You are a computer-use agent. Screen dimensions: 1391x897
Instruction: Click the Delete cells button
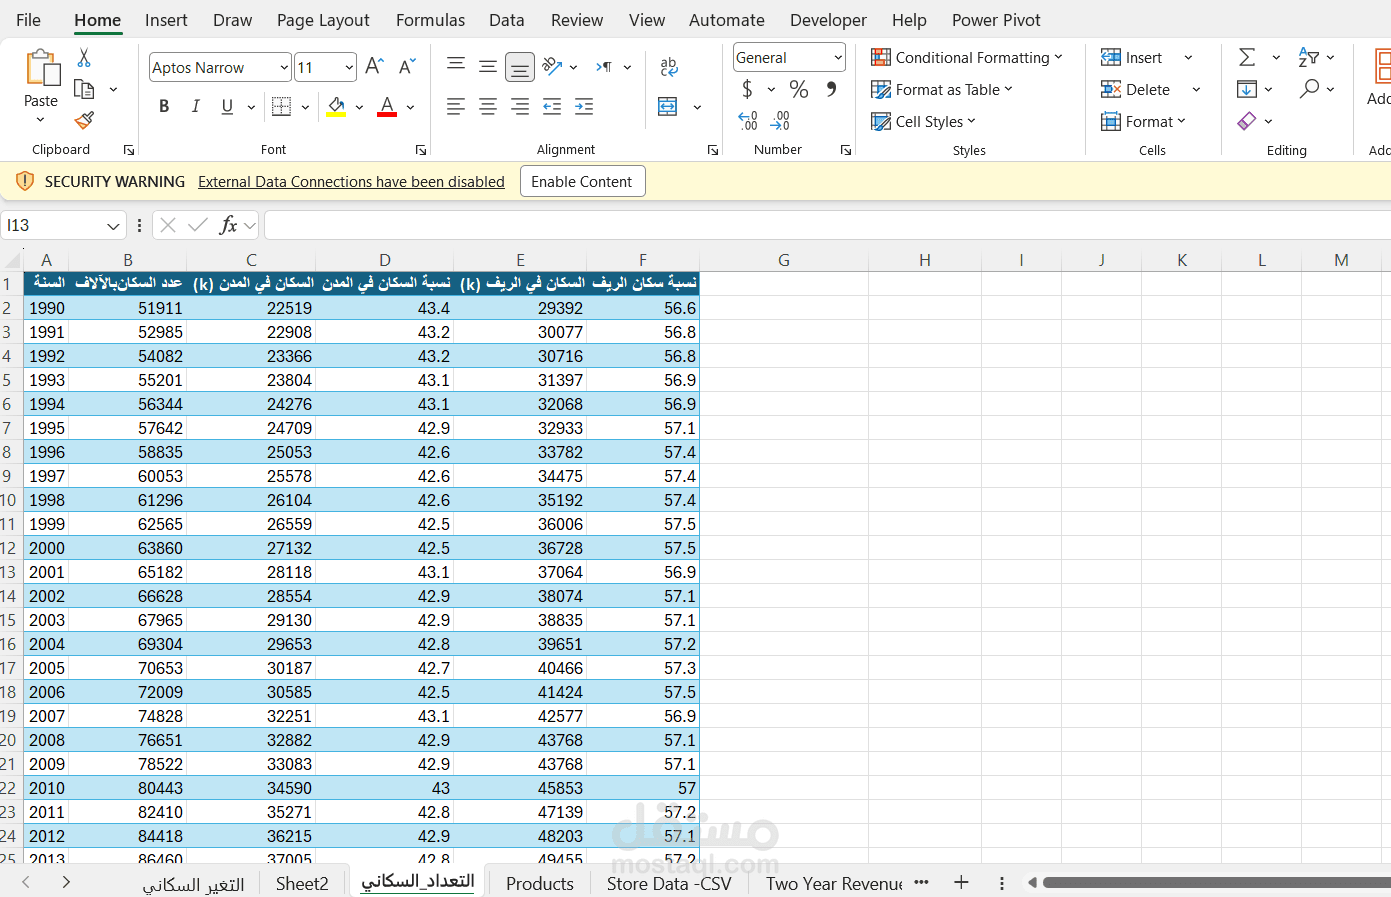1136,89
